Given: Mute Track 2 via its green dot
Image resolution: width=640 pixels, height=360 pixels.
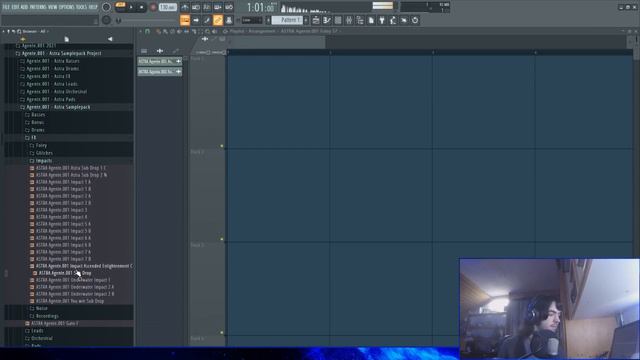Looking at the screenshot, I should [x=222, y=239].
